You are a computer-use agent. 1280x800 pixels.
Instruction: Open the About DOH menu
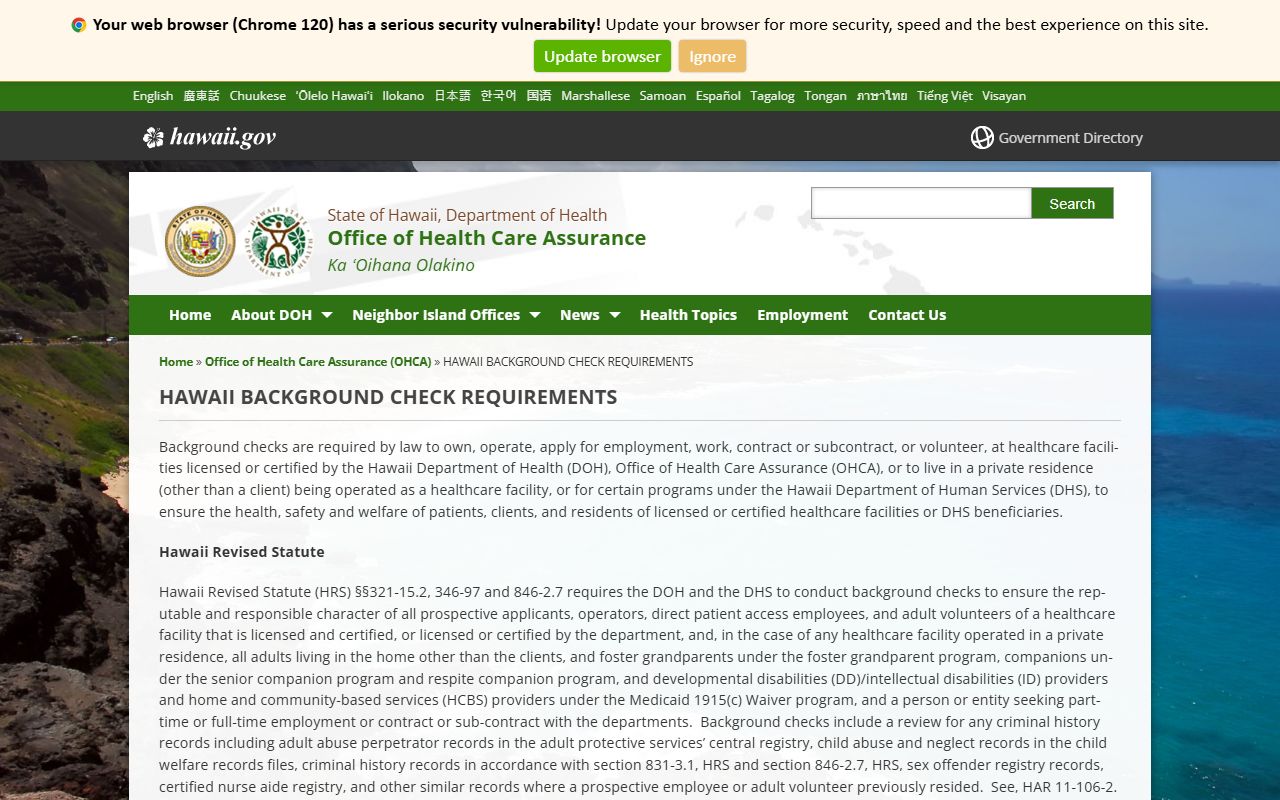point(271,315)
